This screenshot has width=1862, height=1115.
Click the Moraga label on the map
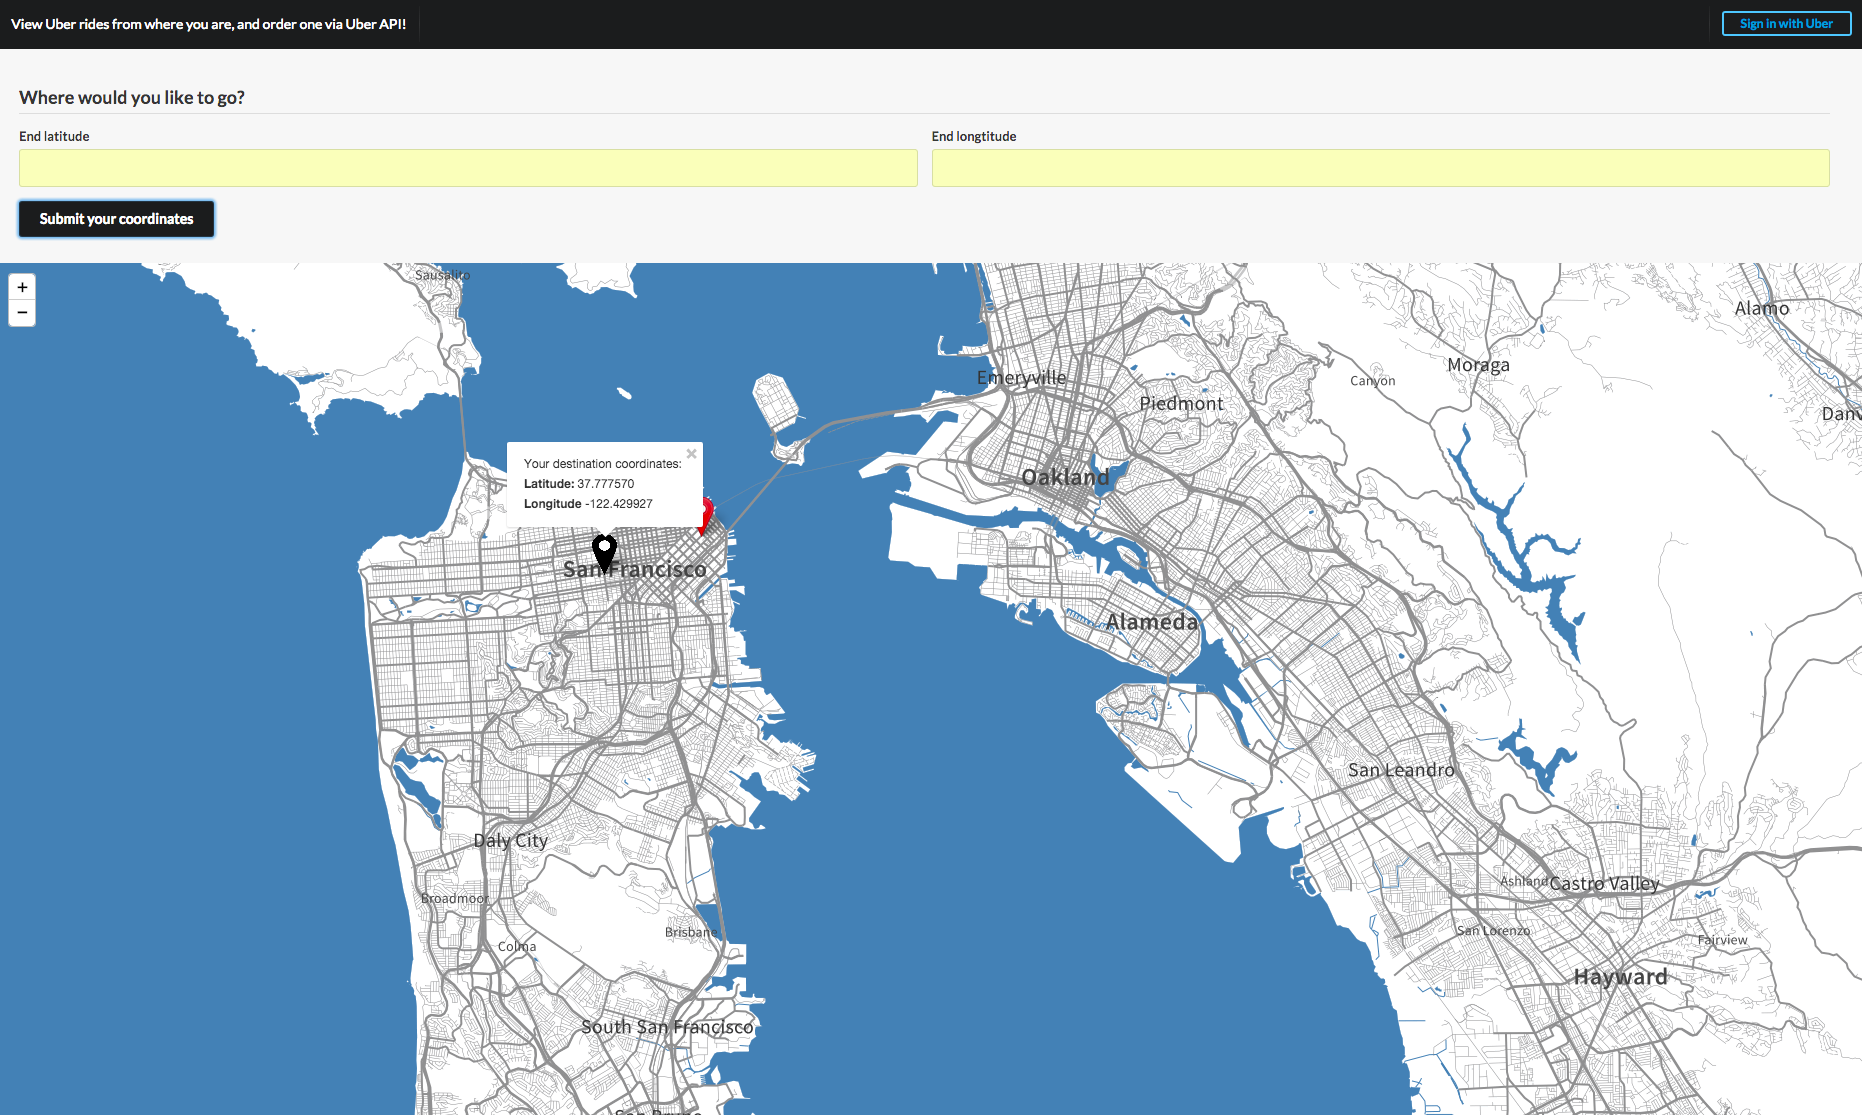coord(1478,365)
